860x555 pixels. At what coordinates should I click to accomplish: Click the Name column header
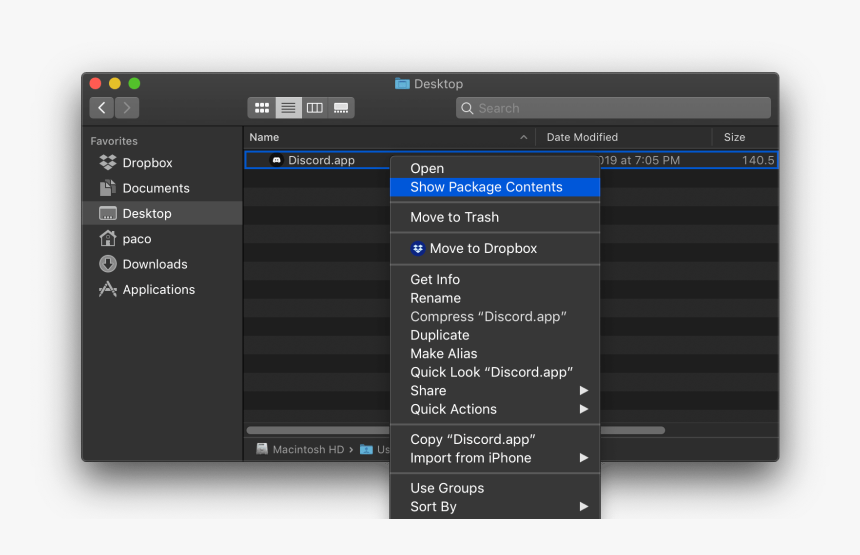coord(389,137)
